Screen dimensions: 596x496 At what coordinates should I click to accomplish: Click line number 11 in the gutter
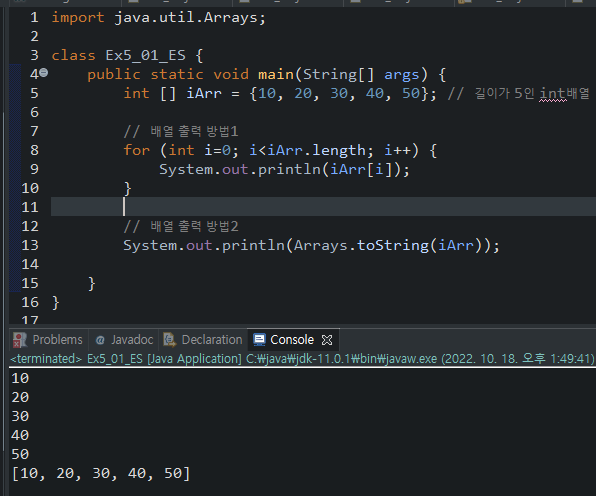[x=30, y=207]
